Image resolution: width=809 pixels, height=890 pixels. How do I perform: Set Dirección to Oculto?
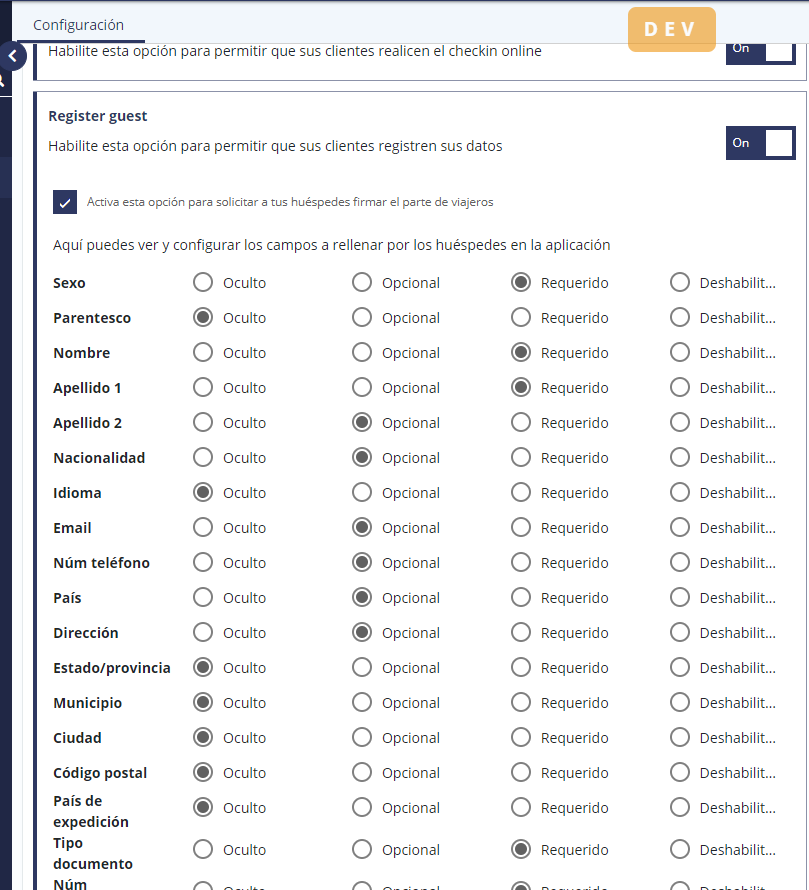click(x=203, y=633)
